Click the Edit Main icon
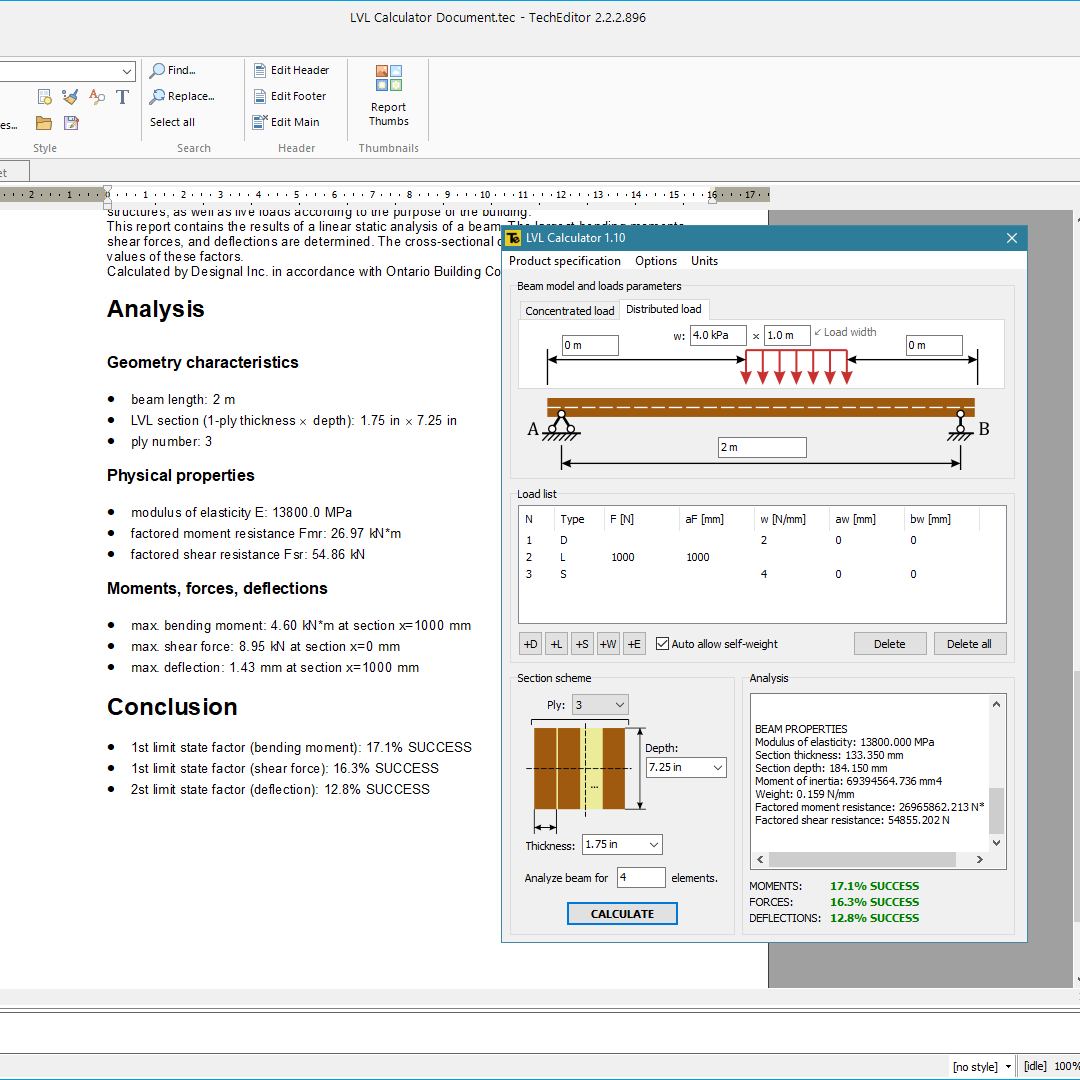Image resolution: width=1080 pixels, height=1080 pixels. point(260,122)
